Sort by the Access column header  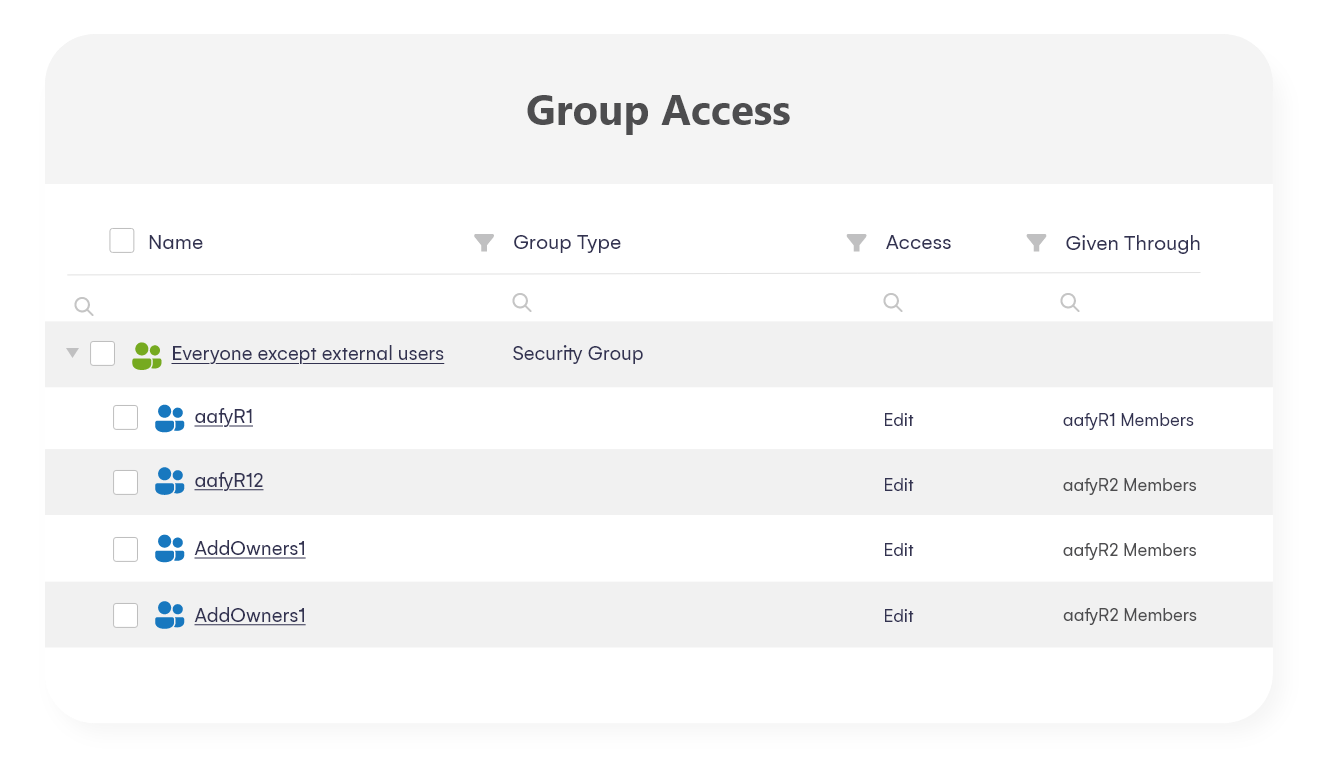point(918,242)
